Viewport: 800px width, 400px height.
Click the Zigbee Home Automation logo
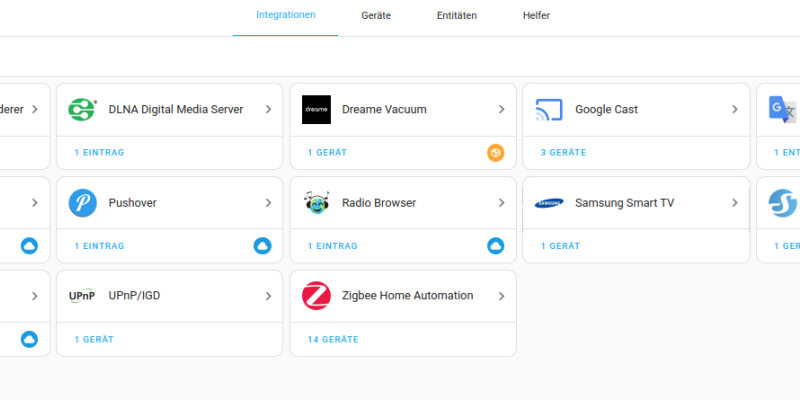(x=316, y=296)
